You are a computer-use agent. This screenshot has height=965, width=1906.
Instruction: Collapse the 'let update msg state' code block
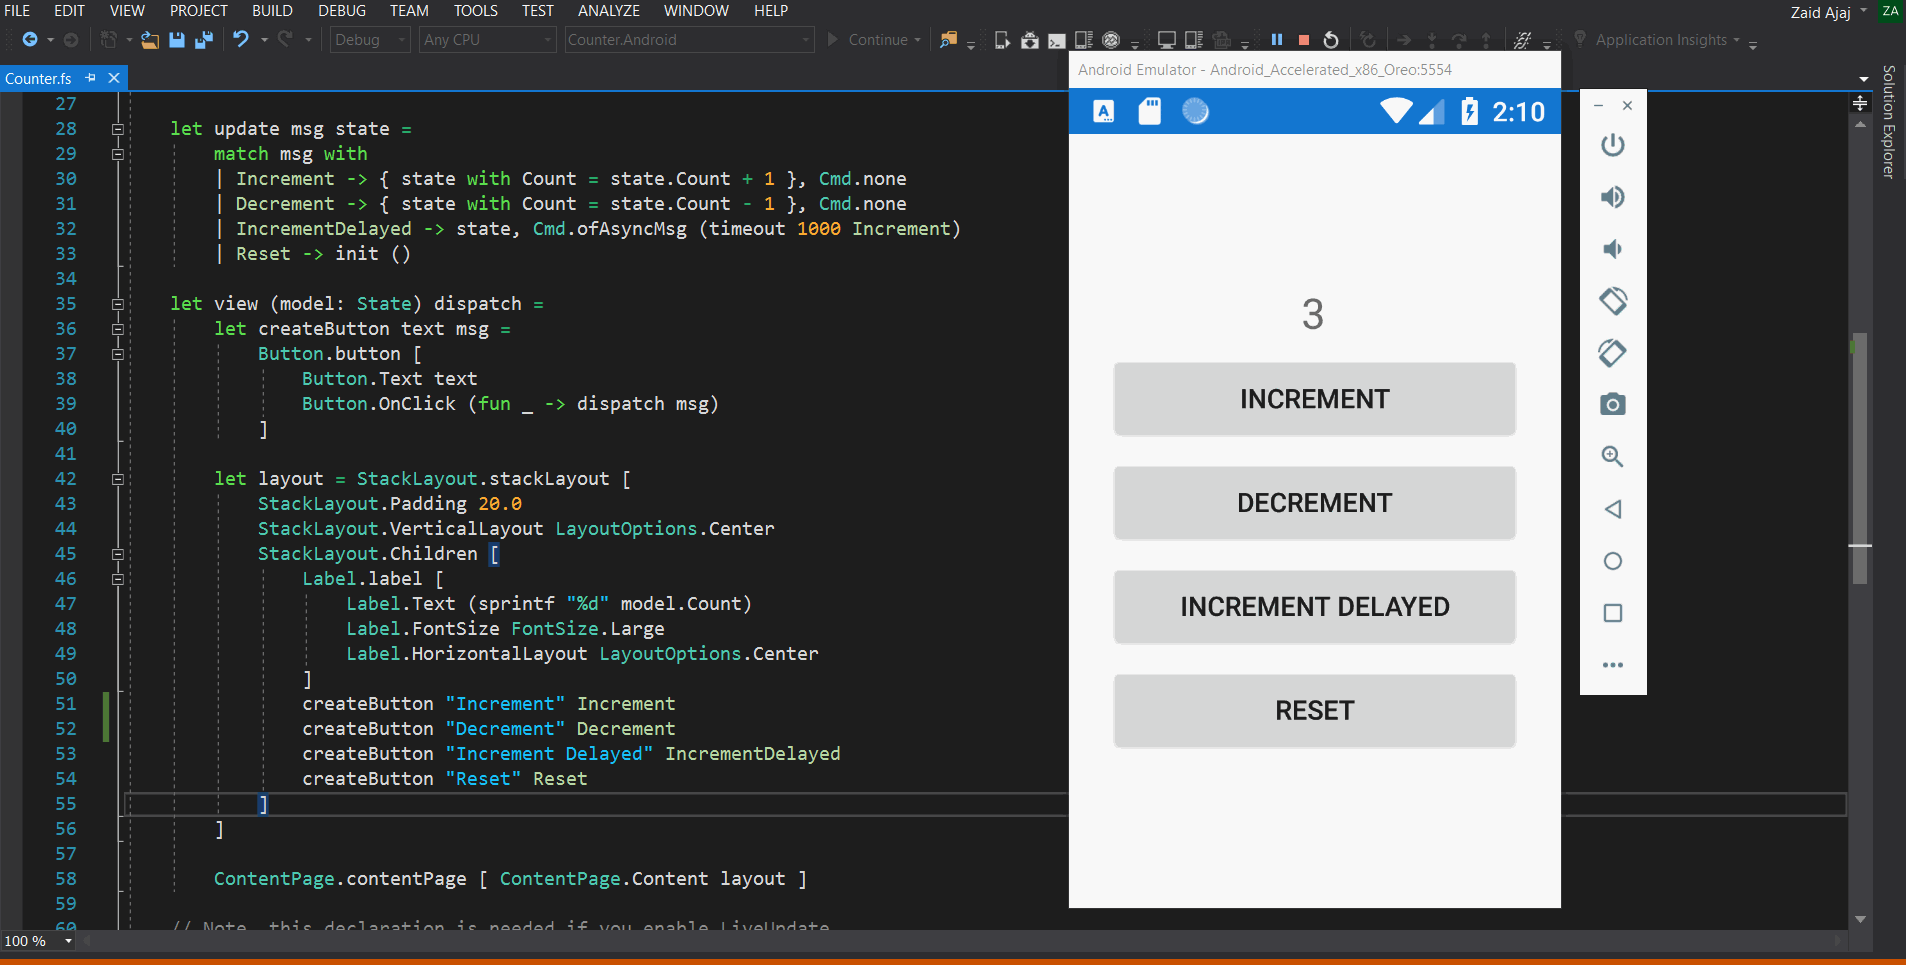117,129
